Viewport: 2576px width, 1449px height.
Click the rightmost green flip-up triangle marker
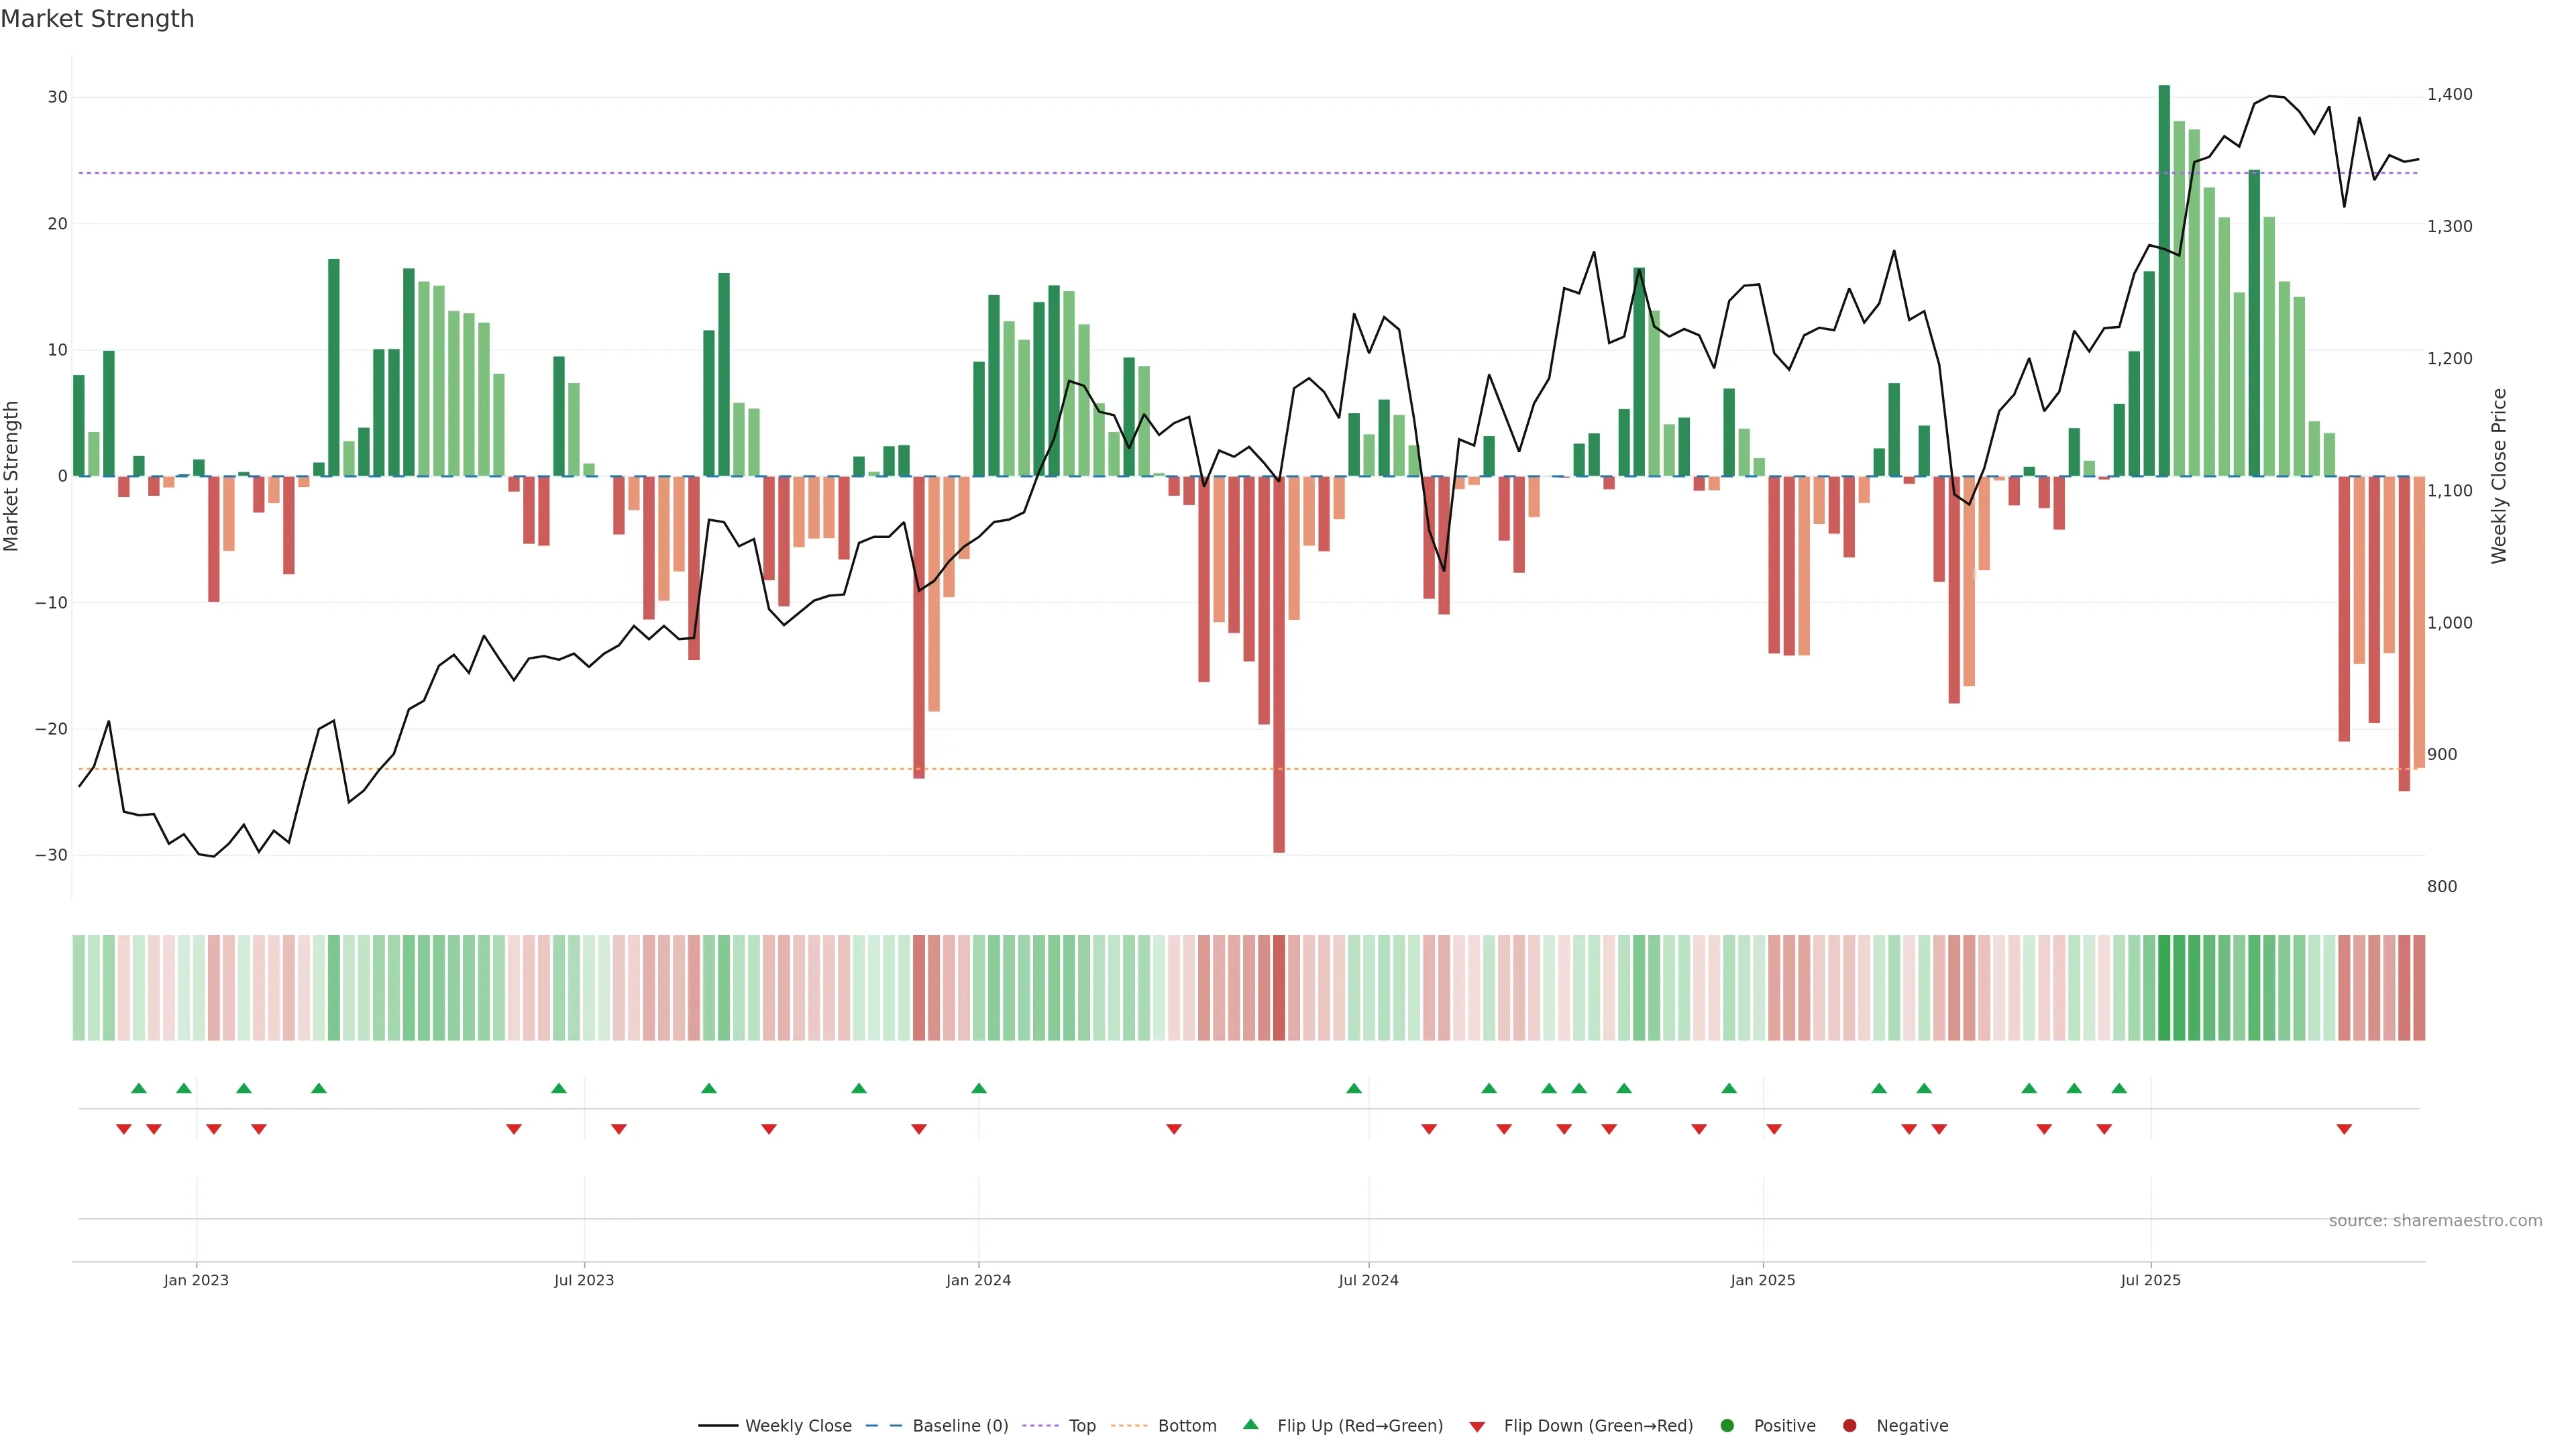click(2119, 1088)
